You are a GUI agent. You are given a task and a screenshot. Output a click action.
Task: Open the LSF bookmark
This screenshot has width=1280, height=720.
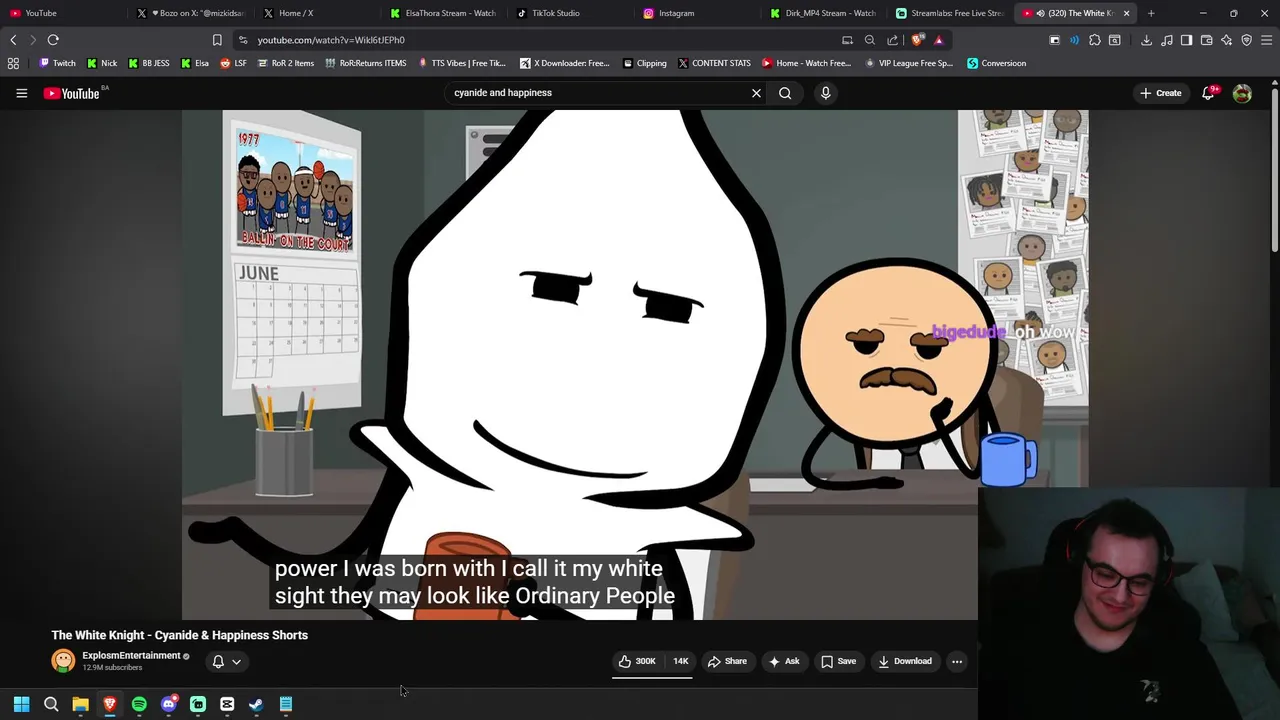(233, 63)
